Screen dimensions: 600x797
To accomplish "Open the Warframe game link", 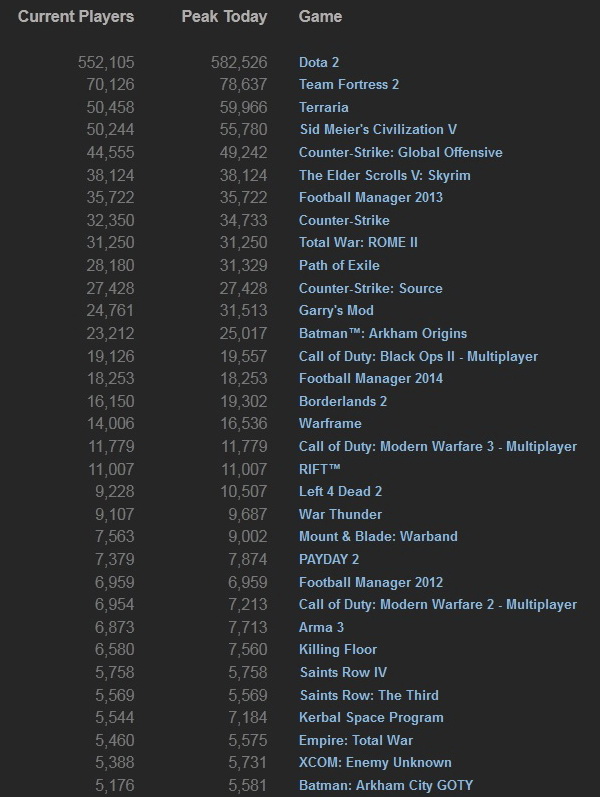I will [x=330, y=424].
